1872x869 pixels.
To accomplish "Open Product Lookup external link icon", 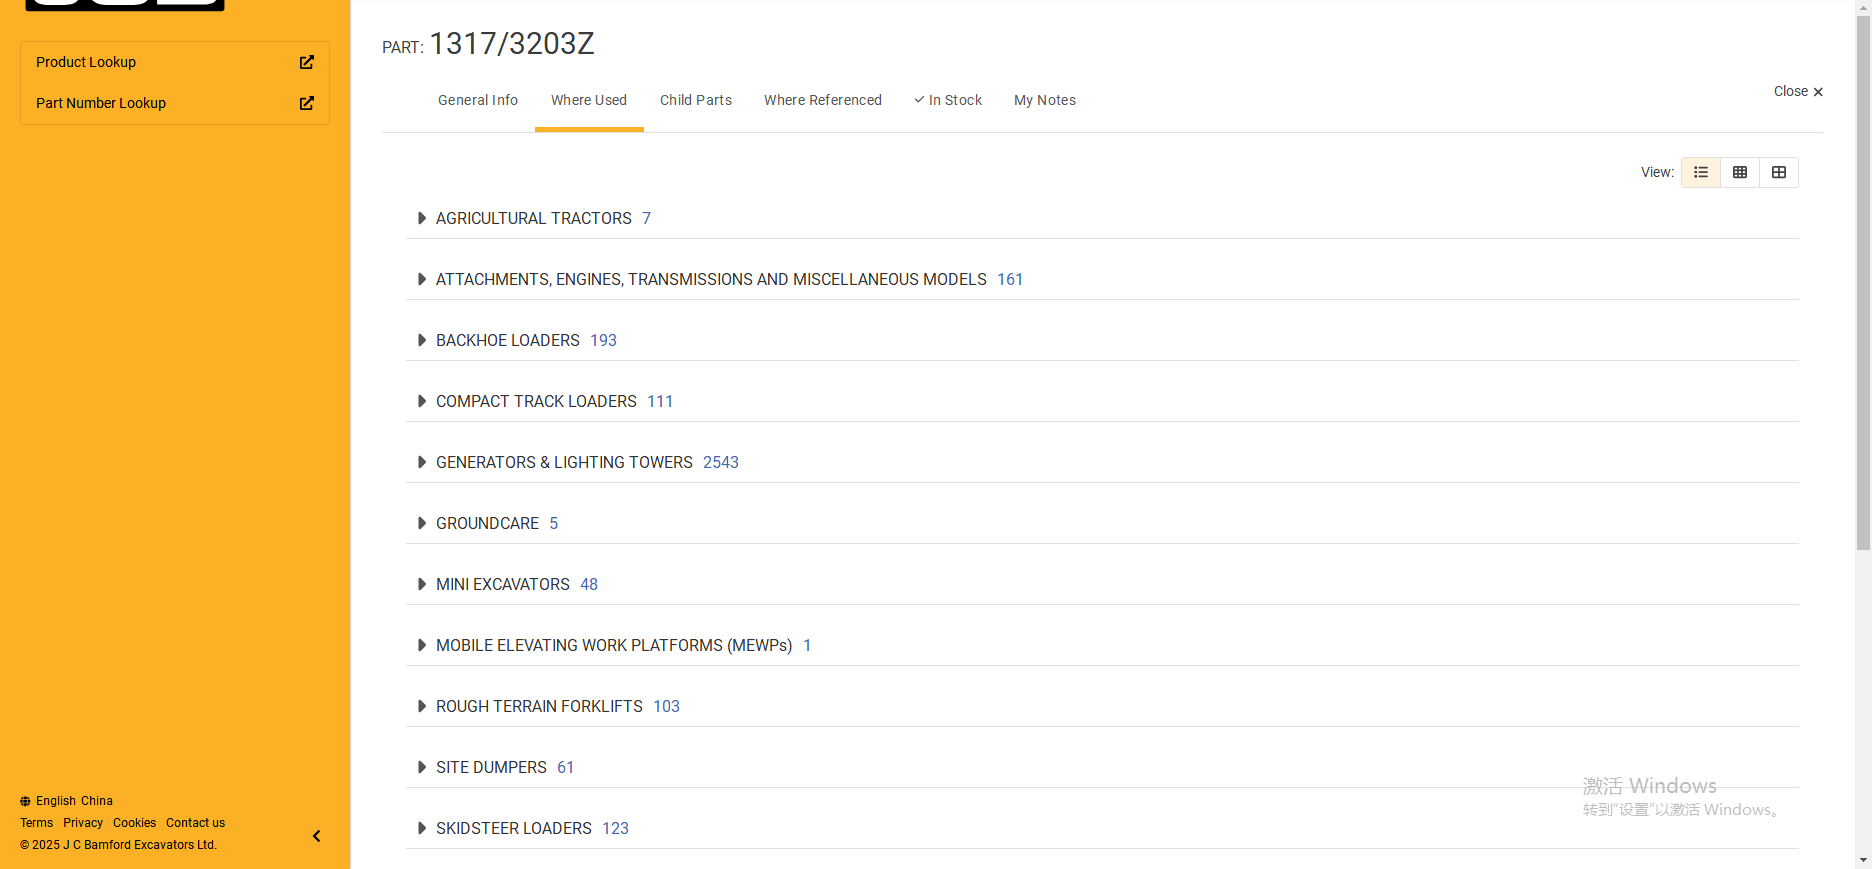I will pyautogui.click(x=307, y=62).
